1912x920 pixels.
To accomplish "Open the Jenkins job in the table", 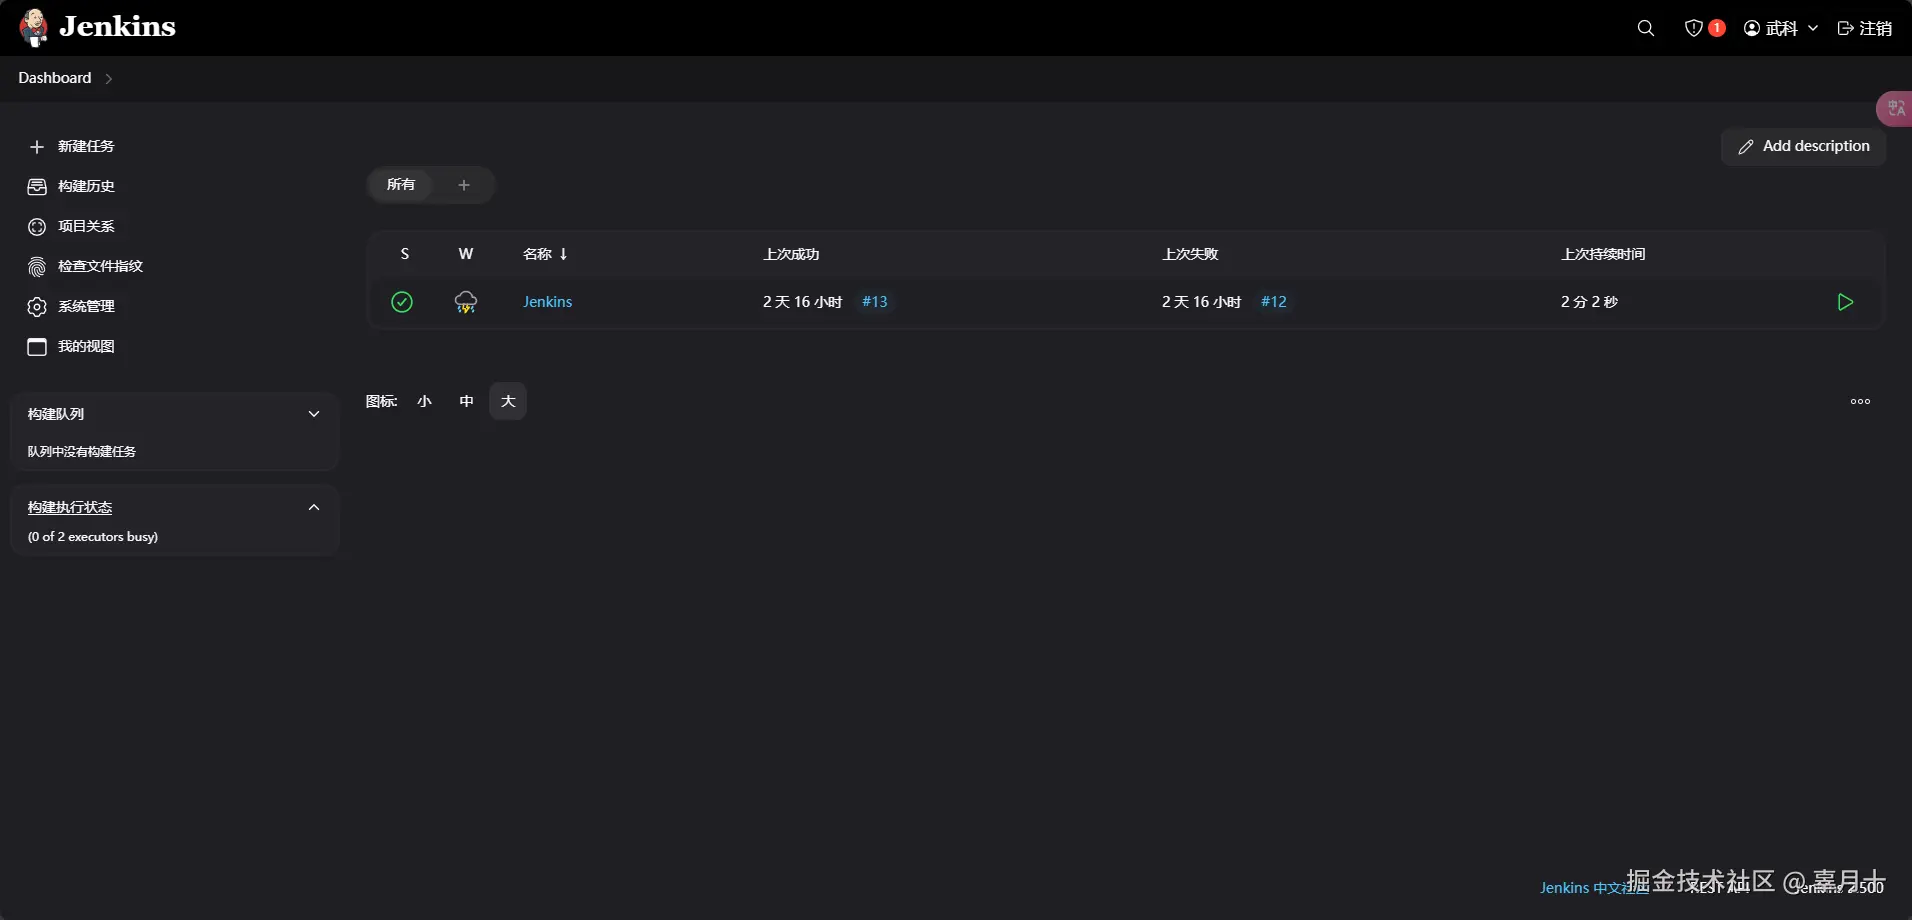I will click(548, 302).
